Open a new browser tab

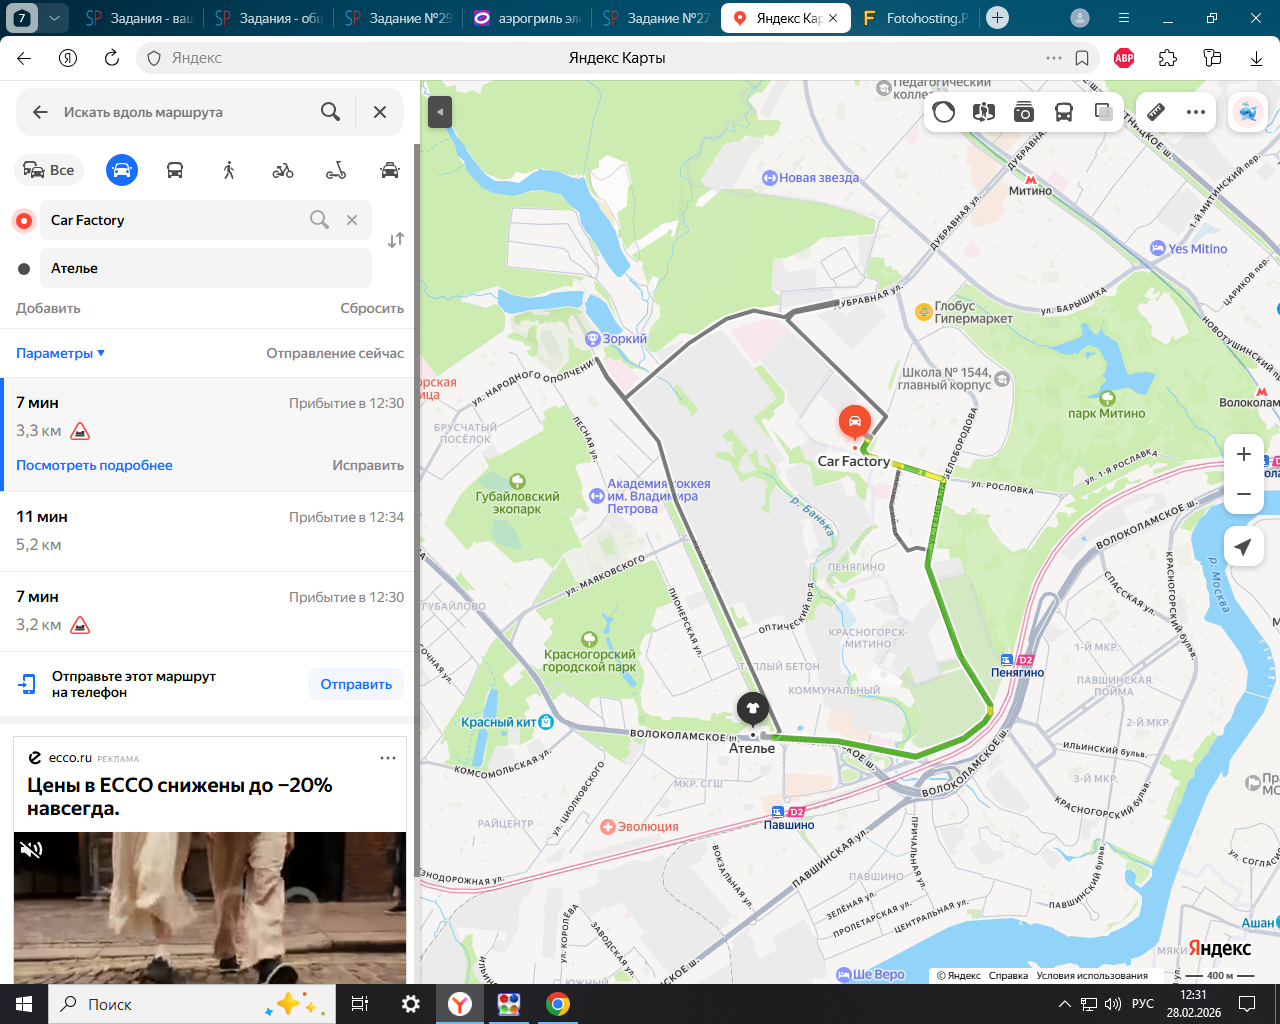[x=997, y=18]
